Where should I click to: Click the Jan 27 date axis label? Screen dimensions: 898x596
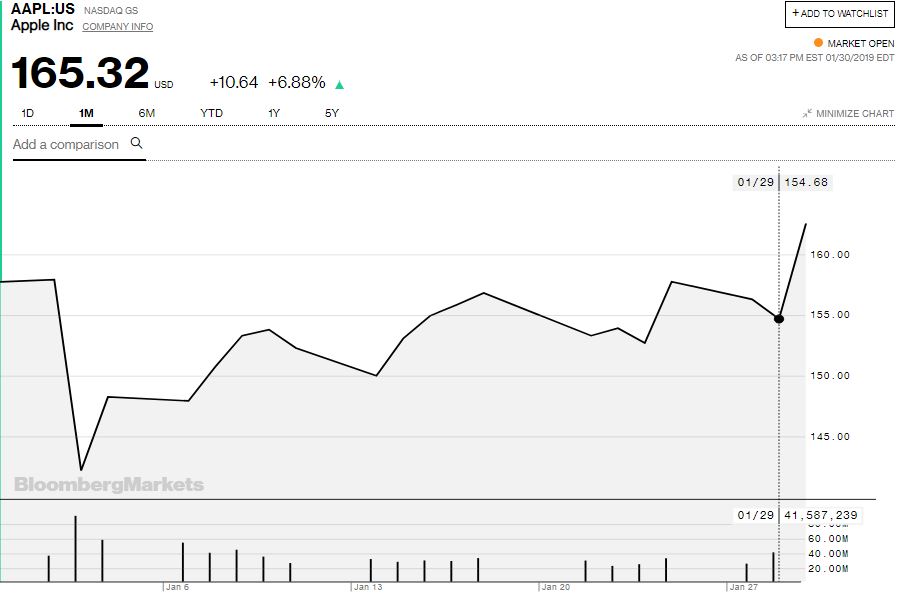pyautogui.click(x=744, y=587)
